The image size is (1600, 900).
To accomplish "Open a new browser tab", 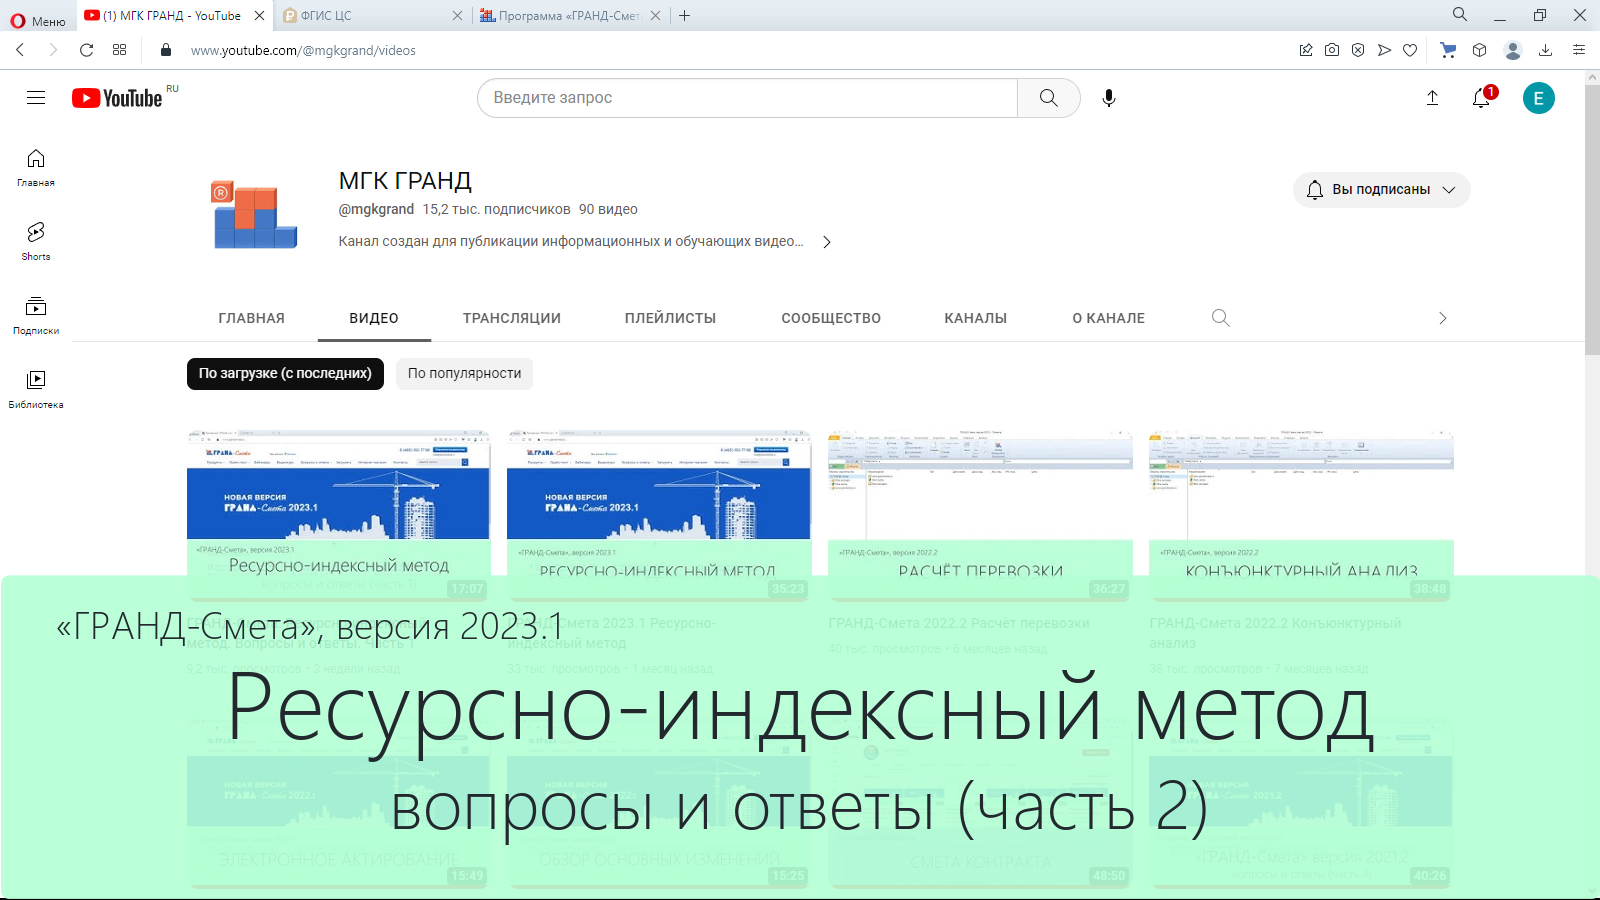I will [684, 15].
